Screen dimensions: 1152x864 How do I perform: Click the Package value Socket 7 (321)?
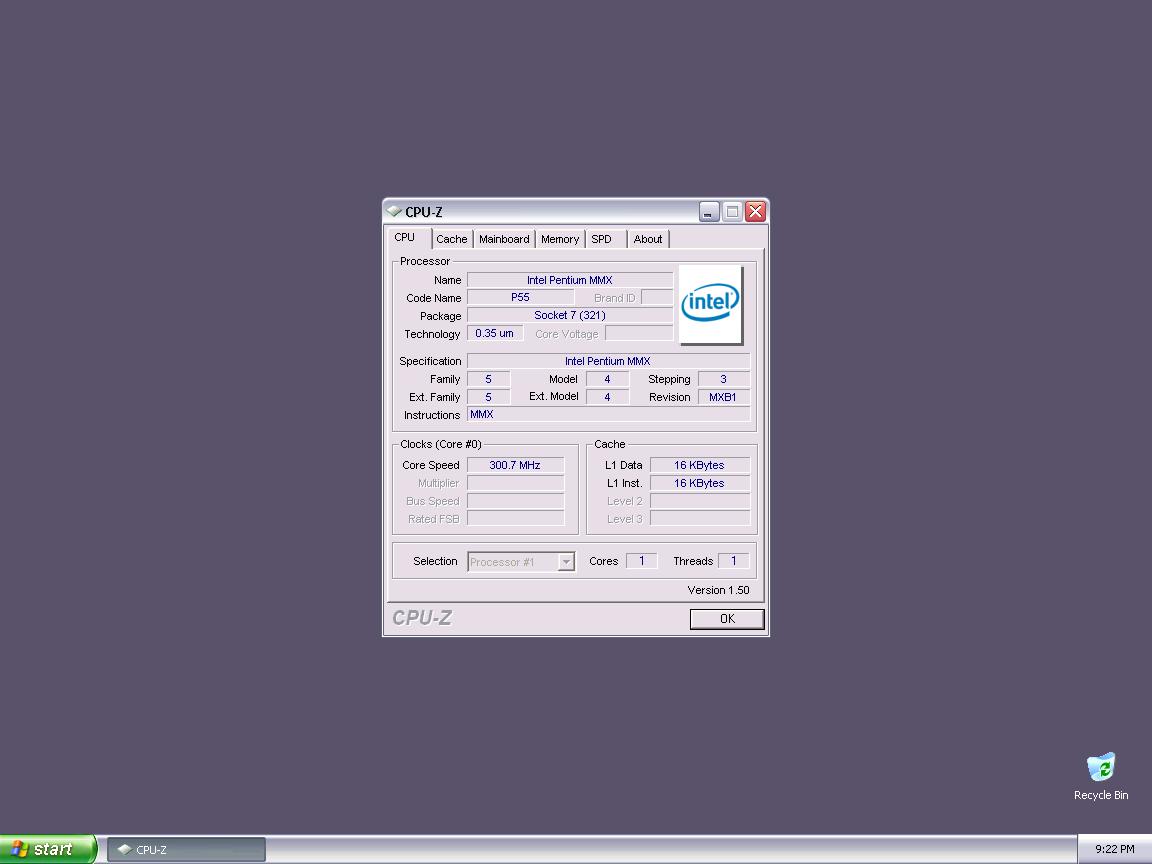coord(569,315)
